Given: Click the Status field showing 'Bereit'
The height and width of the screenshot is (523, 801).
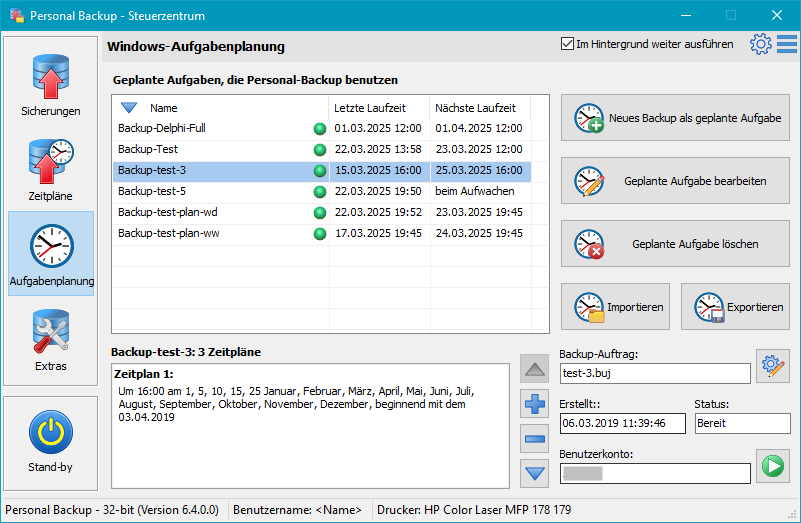Looking at the screenshot, I should 742,423.
